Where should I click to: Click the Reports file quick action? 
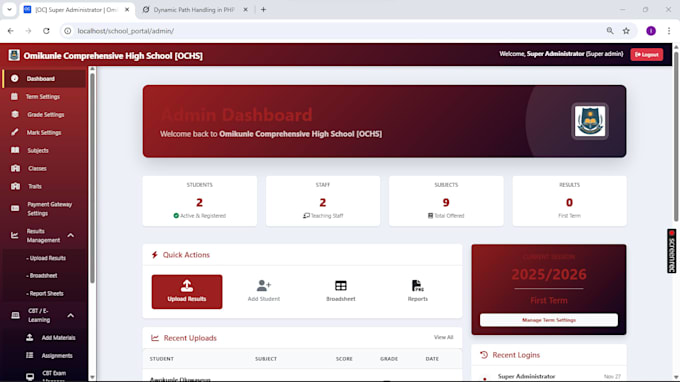418,291
